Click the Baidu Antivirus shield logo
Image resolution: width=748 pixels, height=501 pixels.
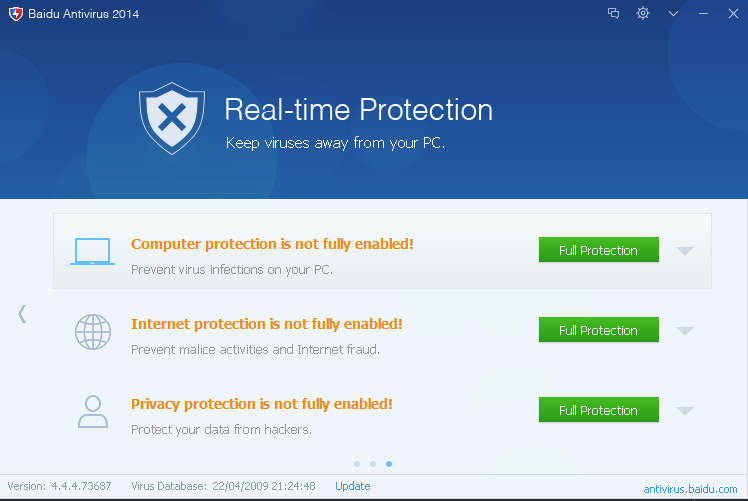(15, 13)
